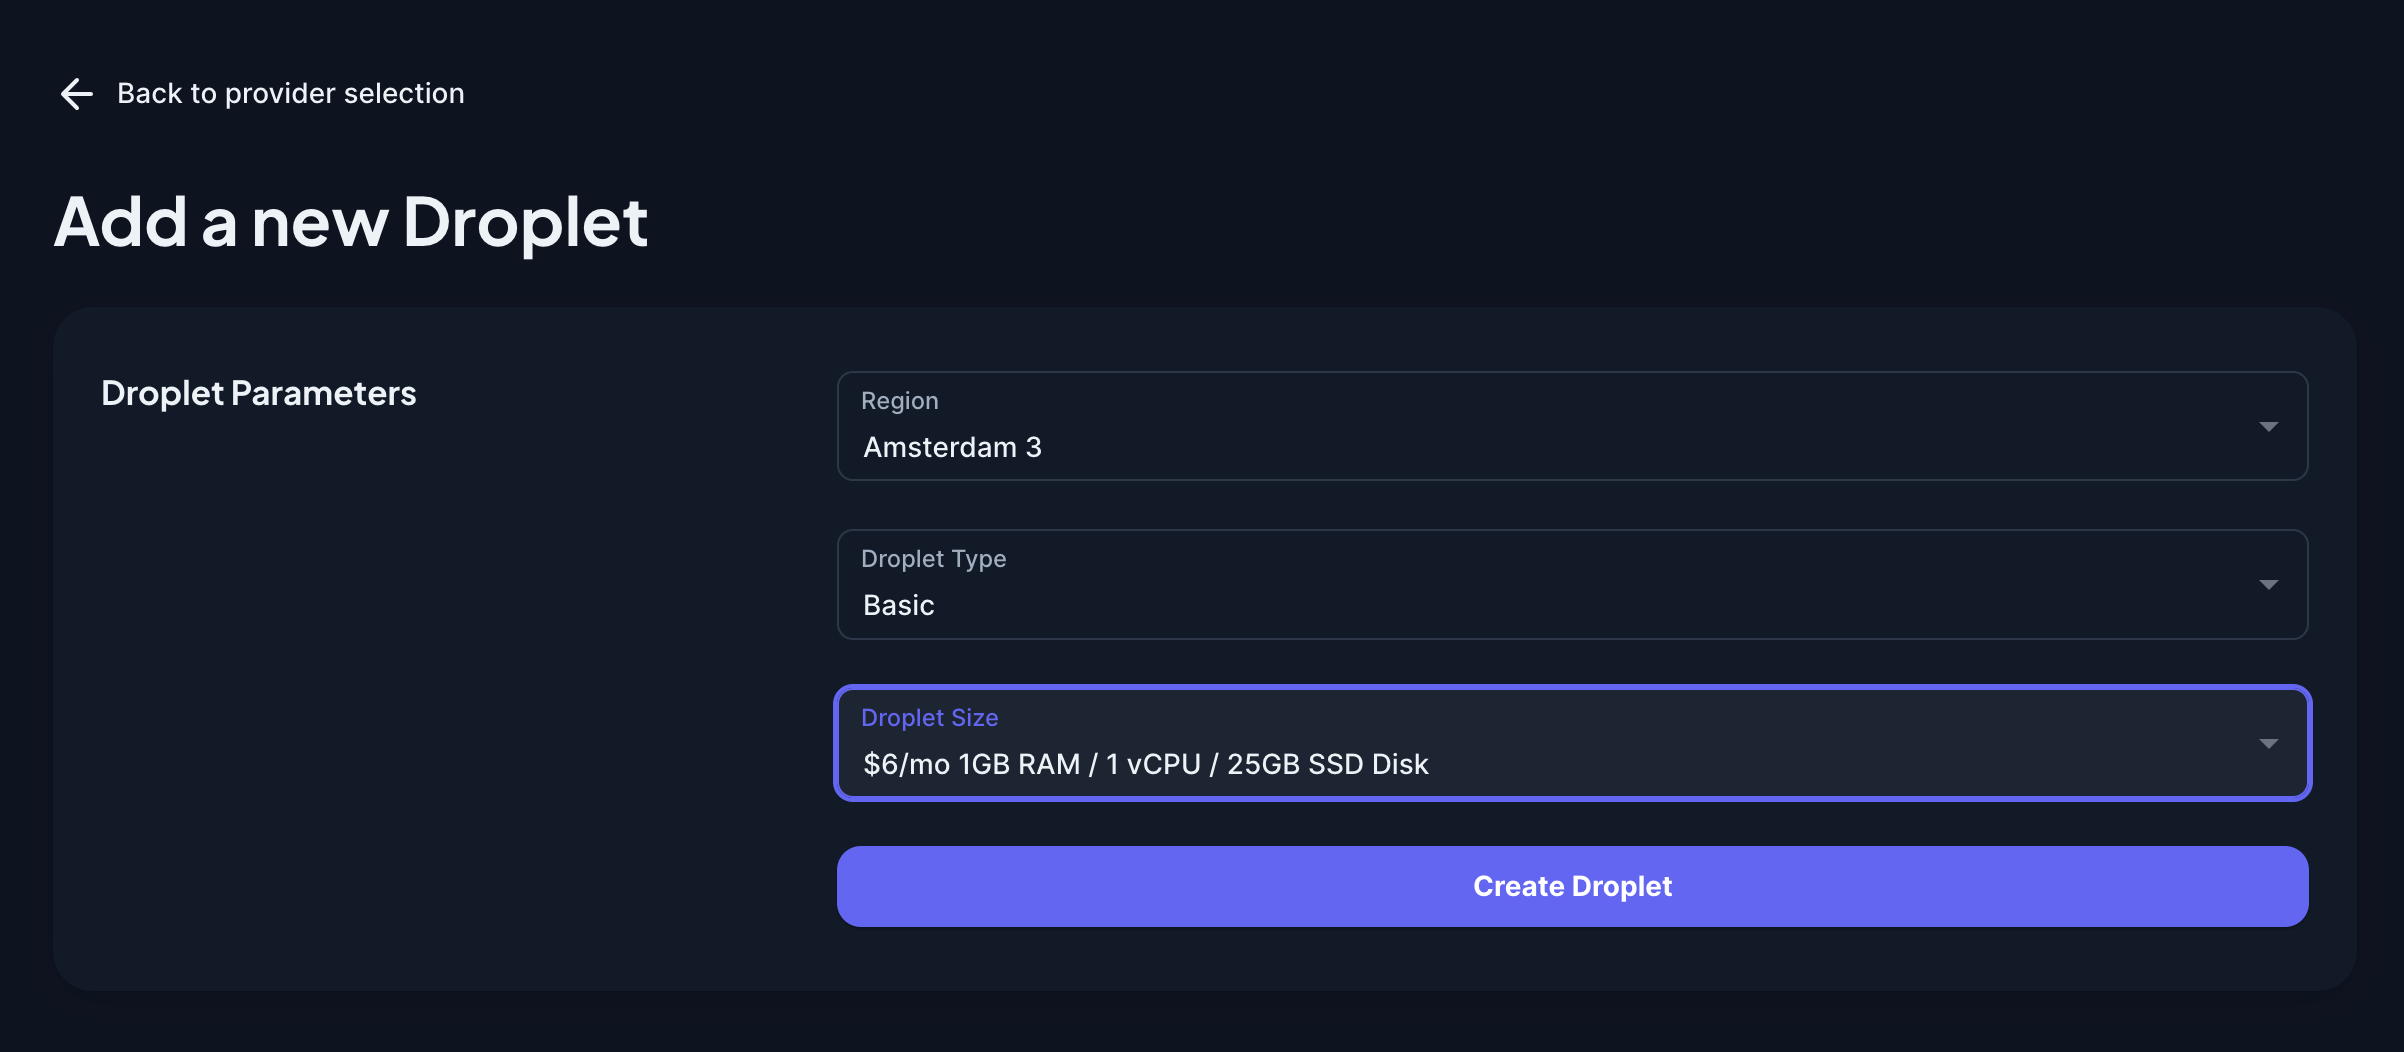This screenshot has height=1052, width=2404.
Task: Follow the Back to provider selection link
Action: (x=290, y=94)
